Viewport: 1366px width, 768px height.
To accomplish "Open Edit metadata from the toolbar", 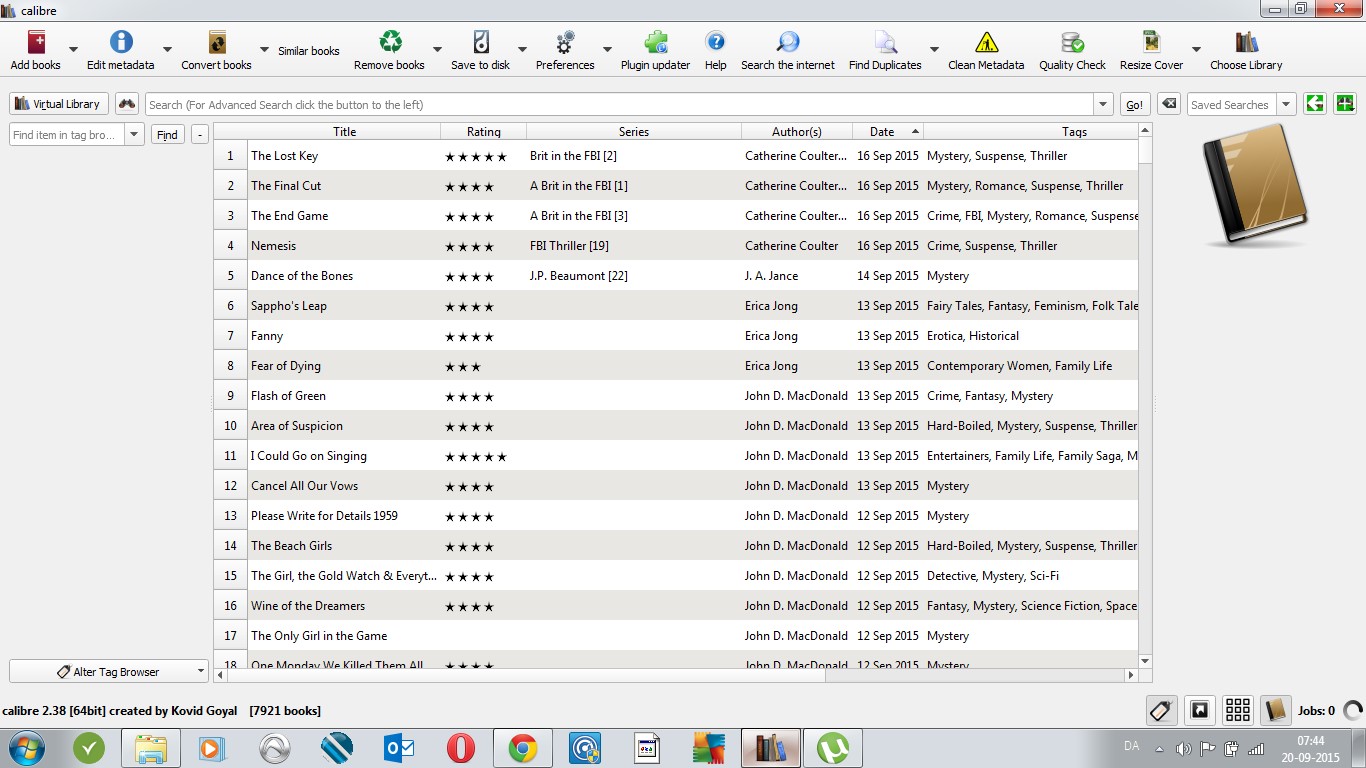I will [x=121, y=42].
